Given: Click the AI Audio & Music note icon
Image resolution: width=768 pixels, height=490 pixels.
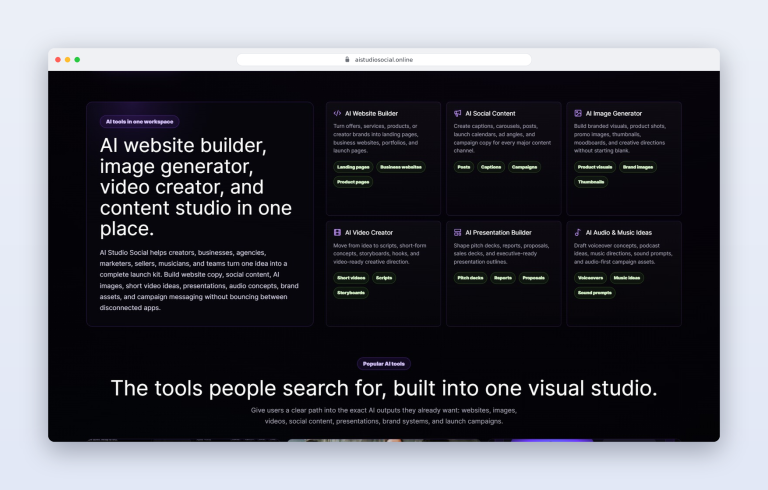Looking at the screenshot, I should pos(578,232).
